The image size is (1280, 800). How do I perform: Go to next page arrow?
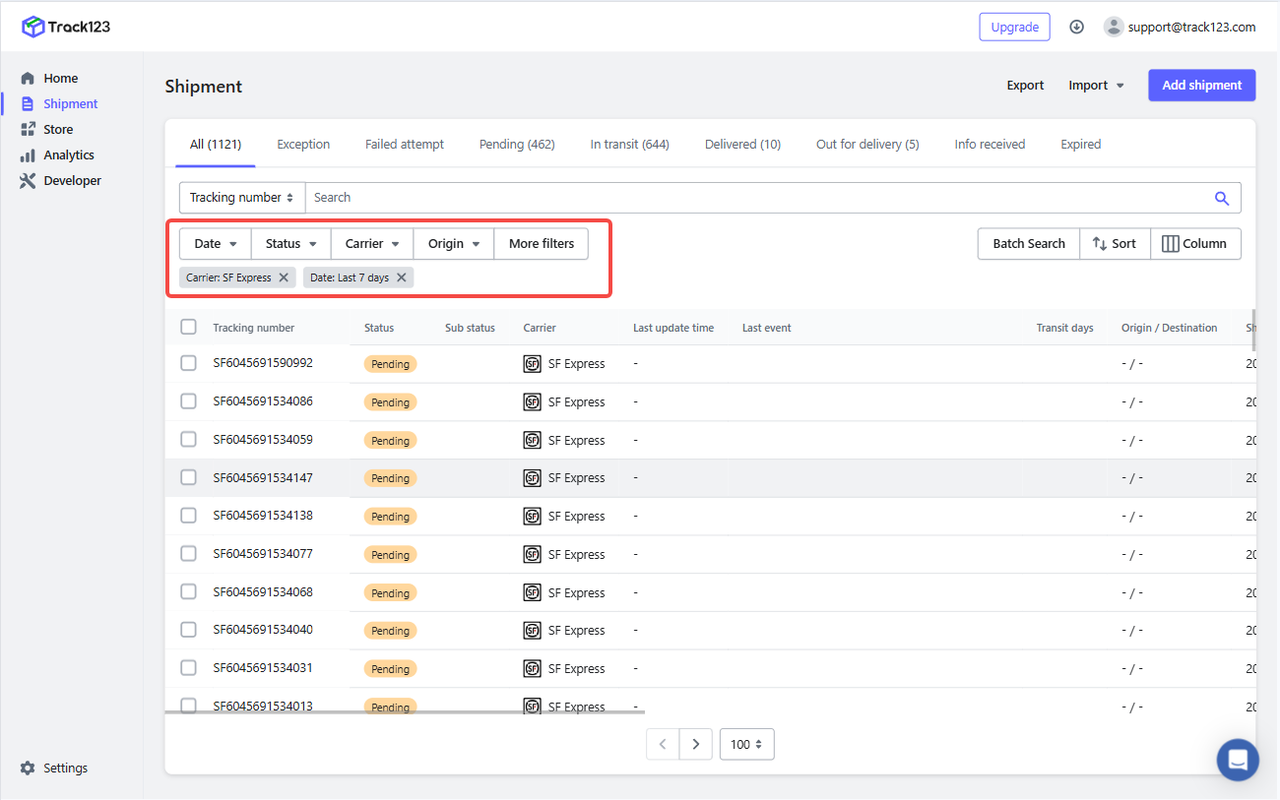click(x=695, y=744)
